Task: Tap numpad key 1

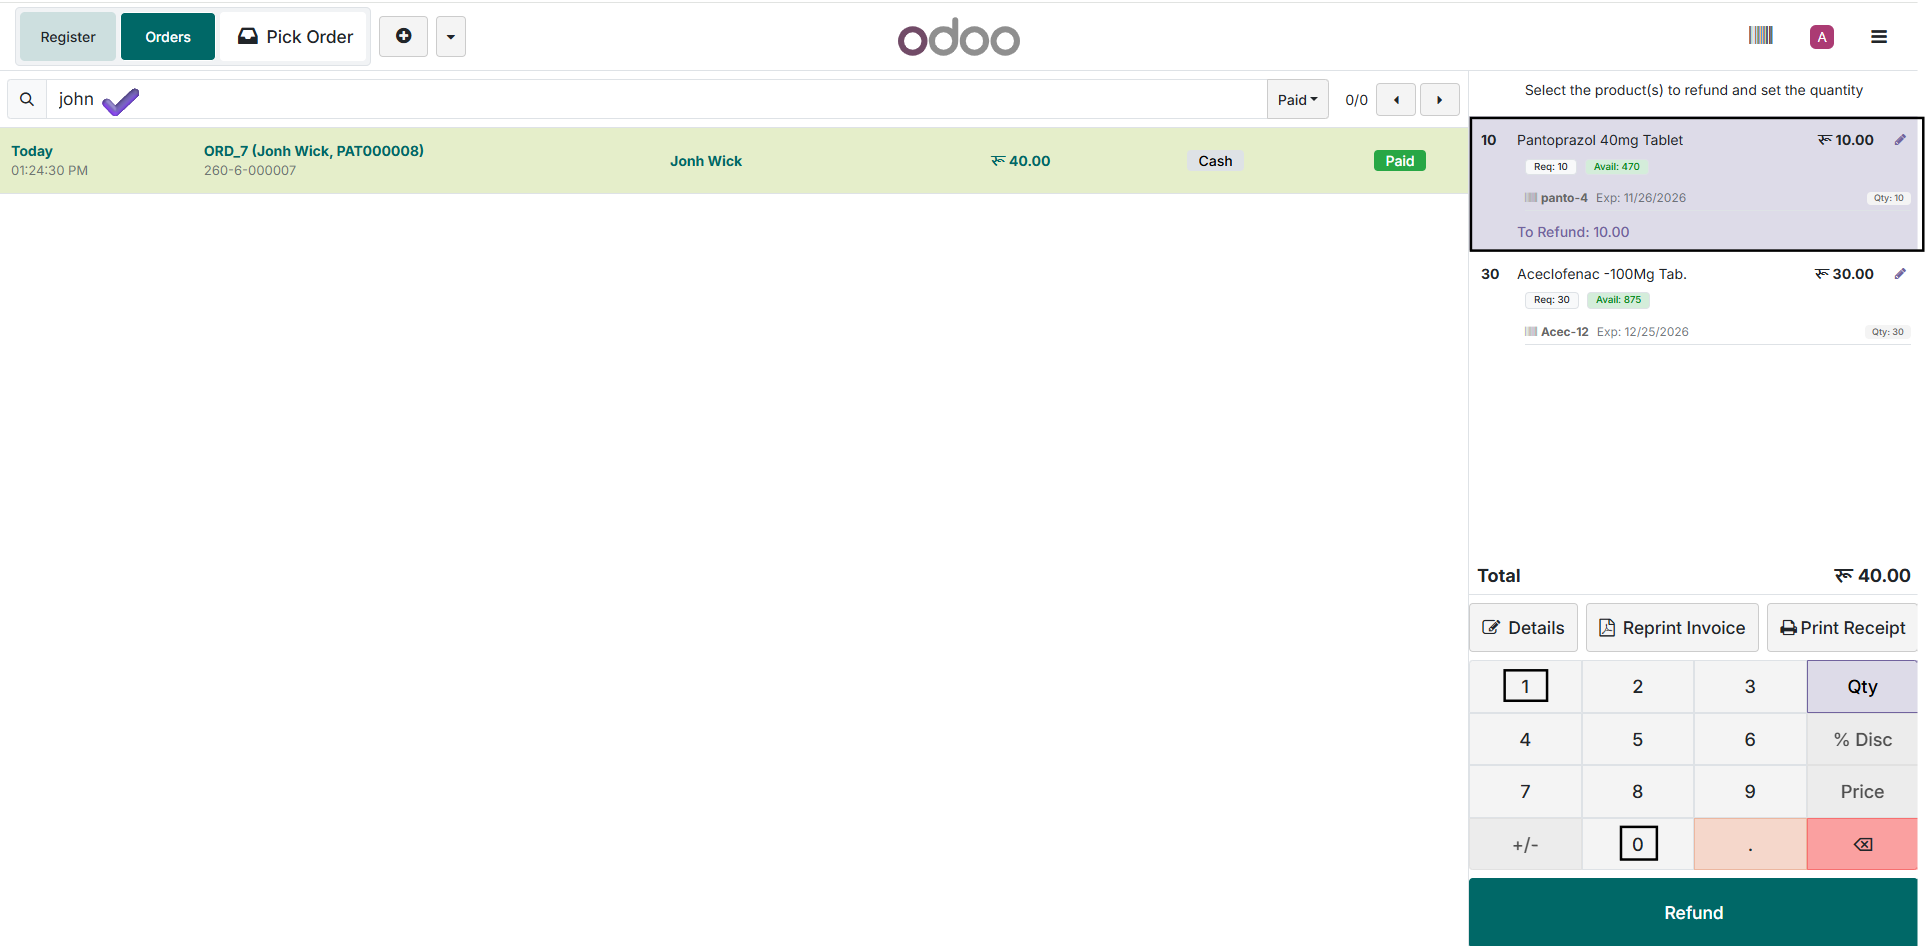Action: [x=1525, y=686]
